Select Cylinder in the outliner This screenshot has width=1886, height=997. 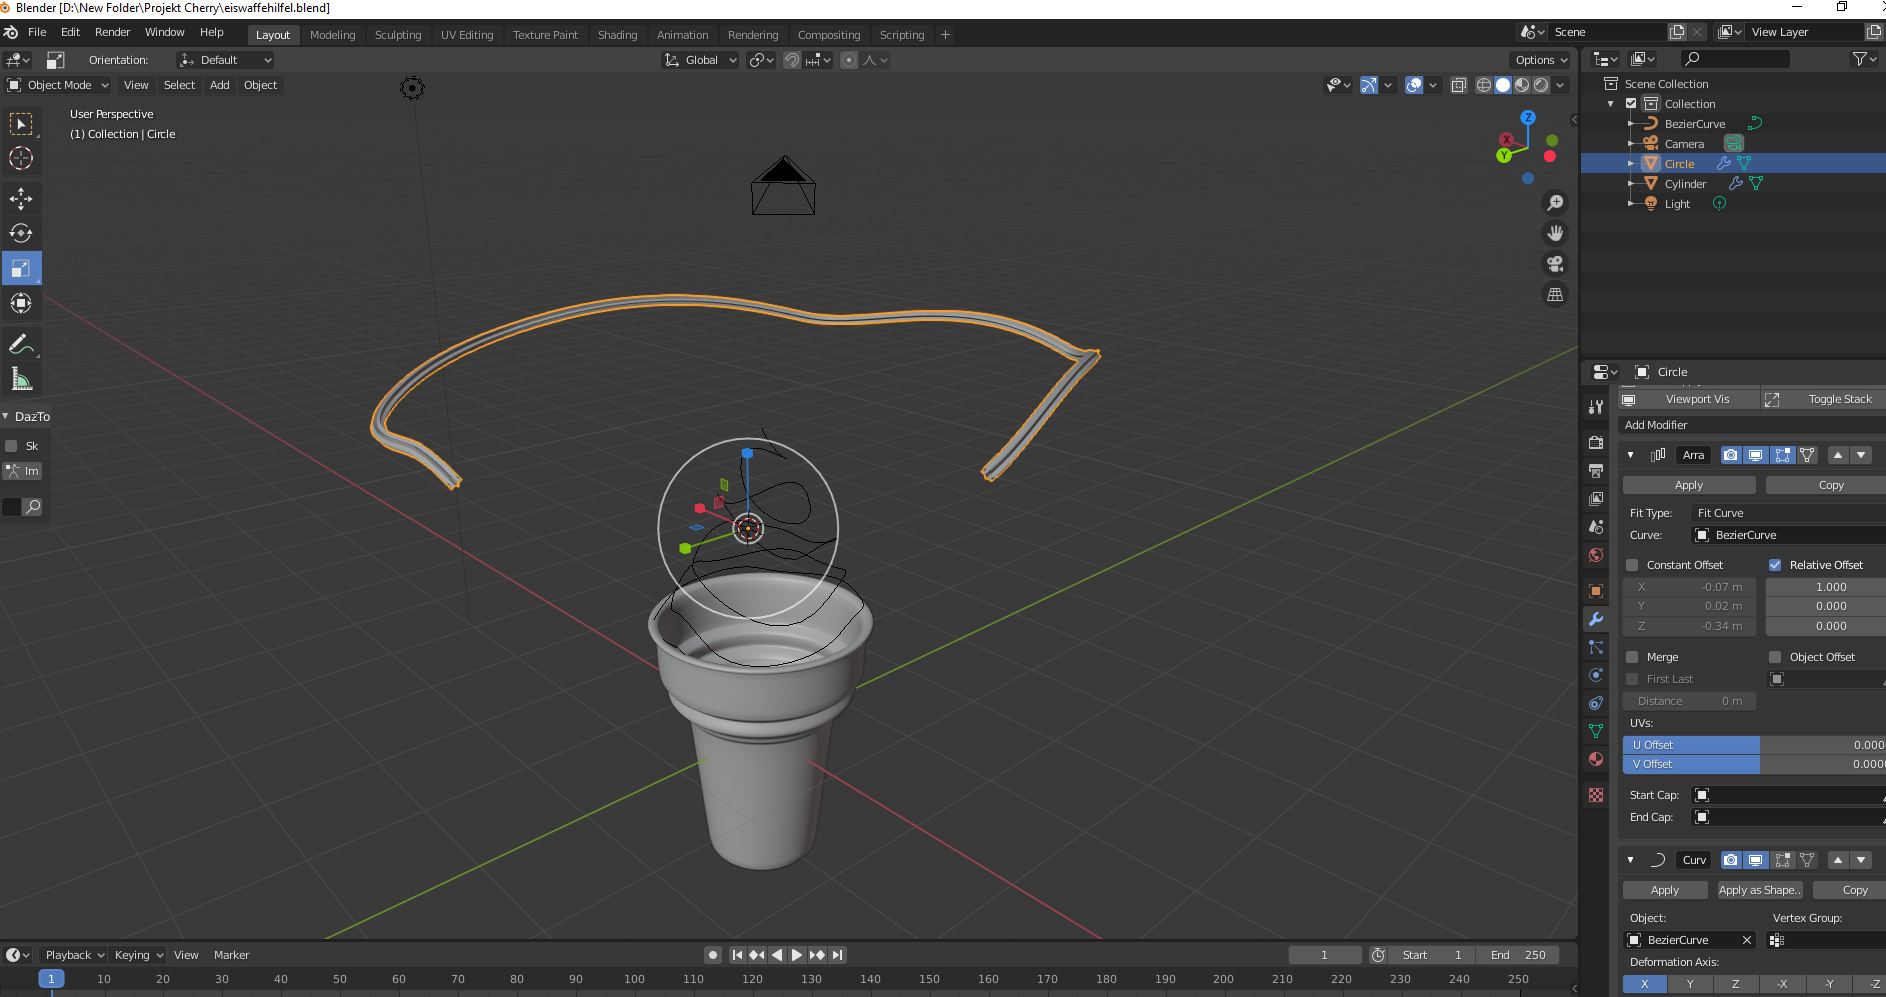pos(1685,184)
